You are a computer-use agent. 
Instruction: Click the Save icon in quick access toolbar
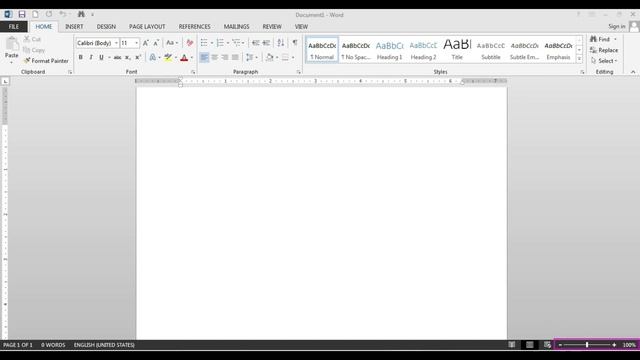click(x=22, y=14)
